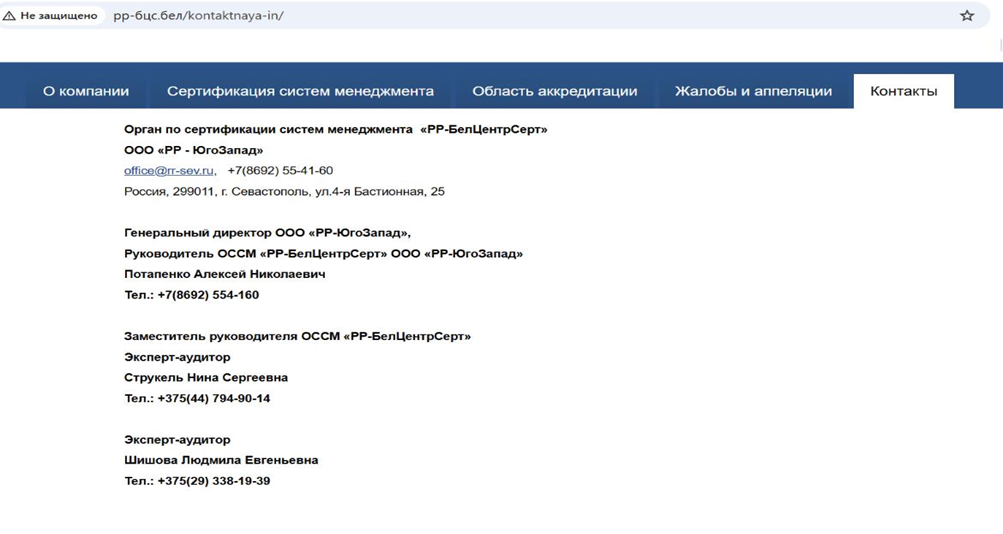Select the active «Контакты» tab
This screenshot has width=1003, height=534.
(903, 91)
